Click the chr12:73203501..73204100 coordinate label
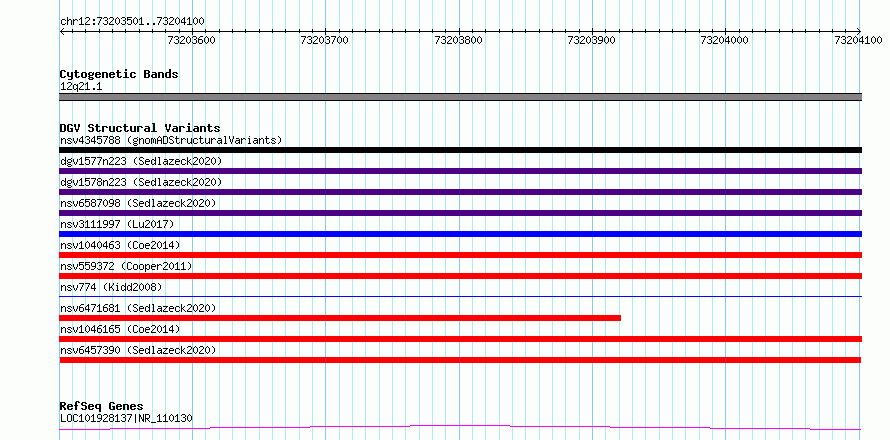The image size is (890, 440). coord(132,21)
